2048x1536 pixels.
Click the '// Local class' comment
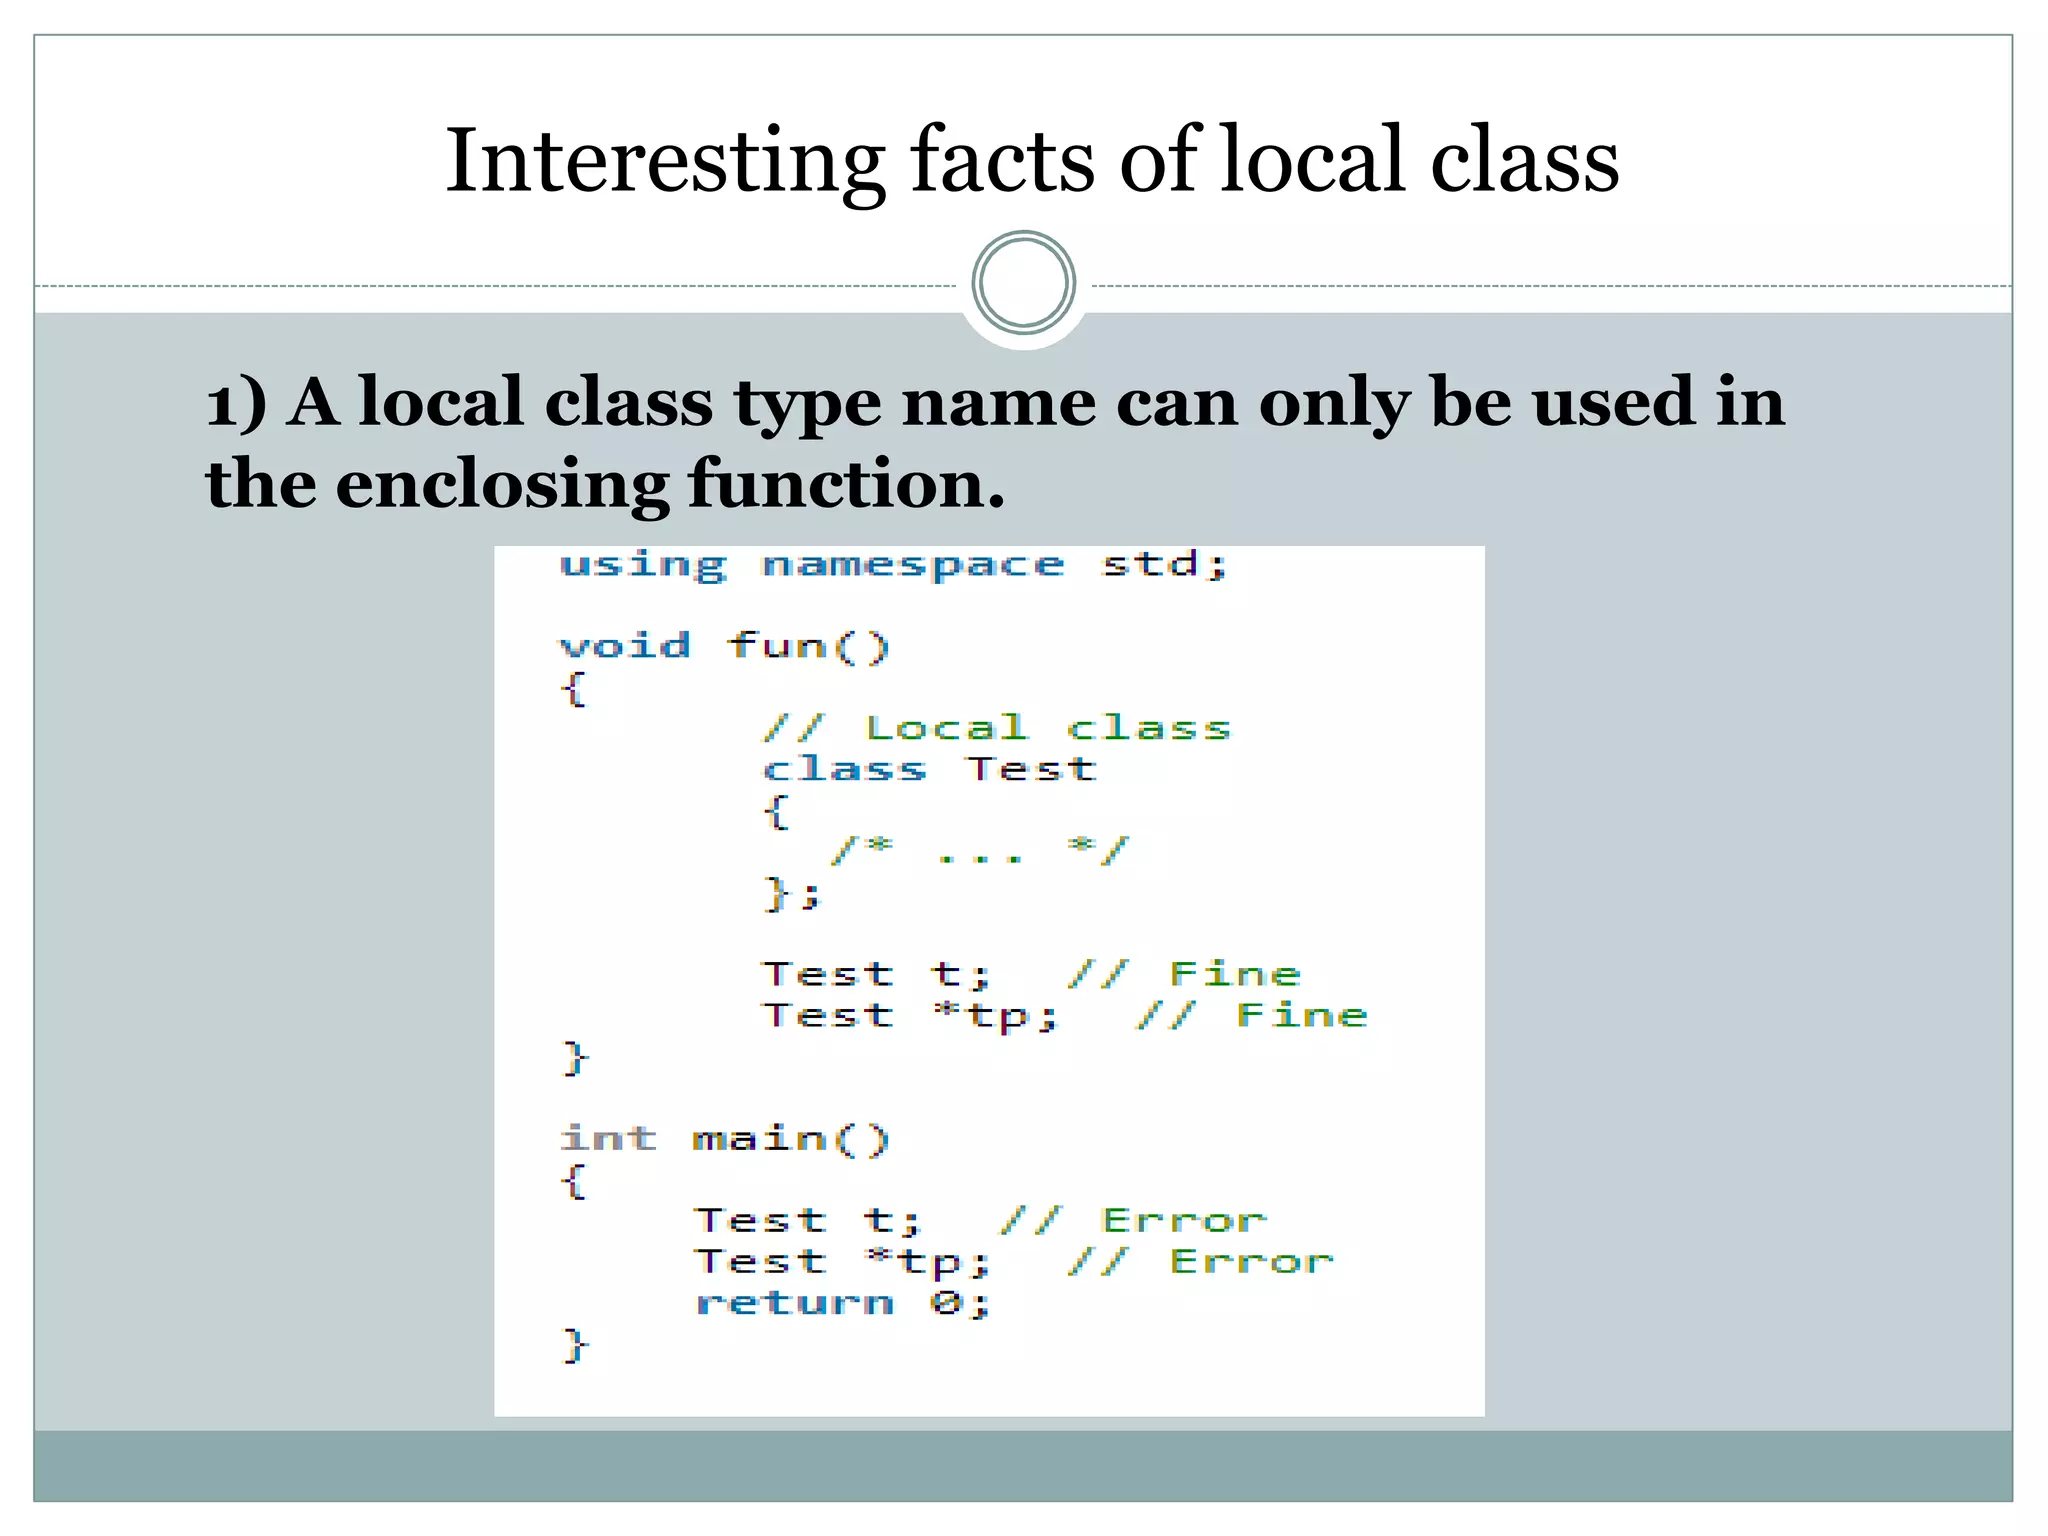tap(997, 728)
